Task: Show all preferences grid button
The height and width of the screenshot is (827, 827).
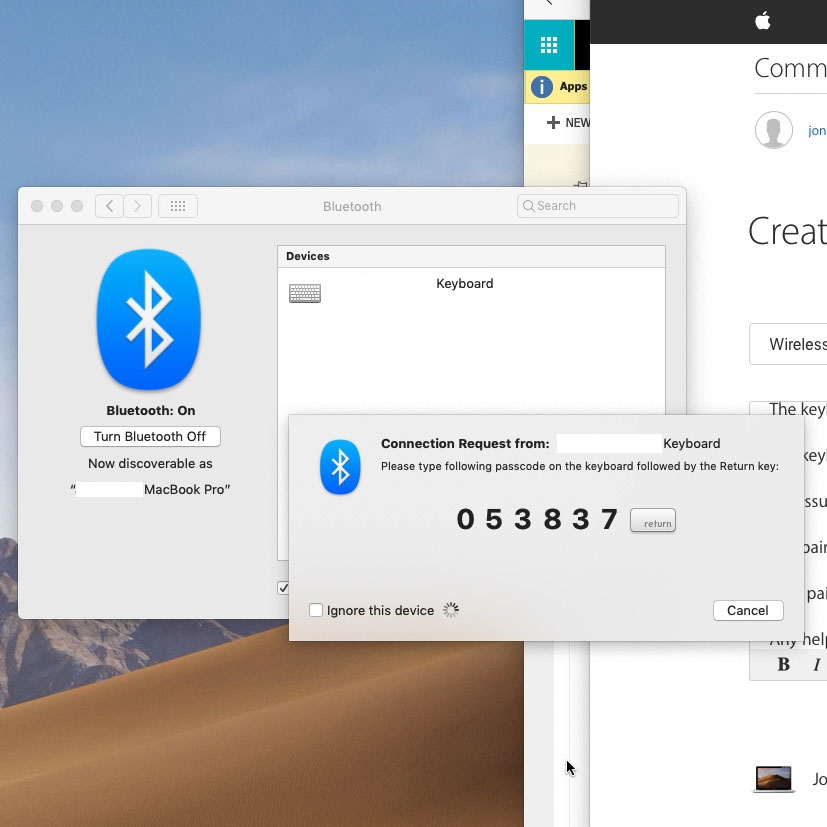Action: [x=178, y=206]
